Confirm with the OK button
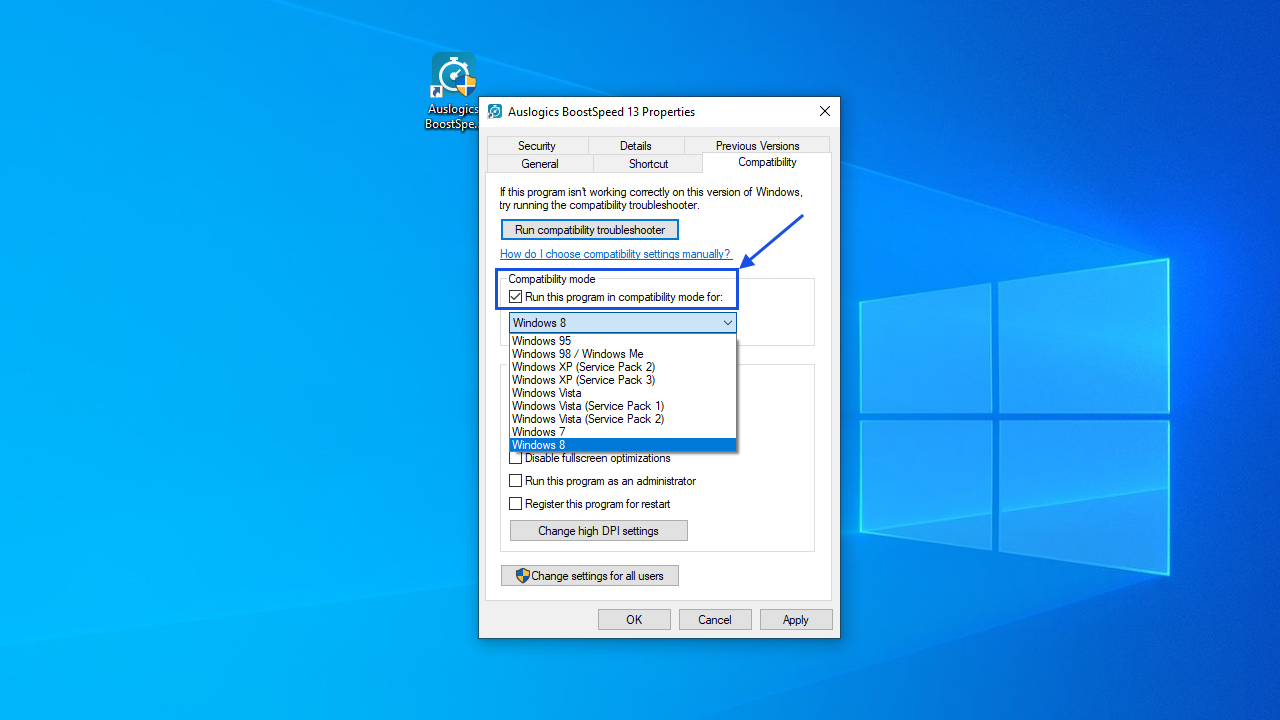Image resolution: width=1280 pixels, height=720 pixels. (x=634, y=620)
